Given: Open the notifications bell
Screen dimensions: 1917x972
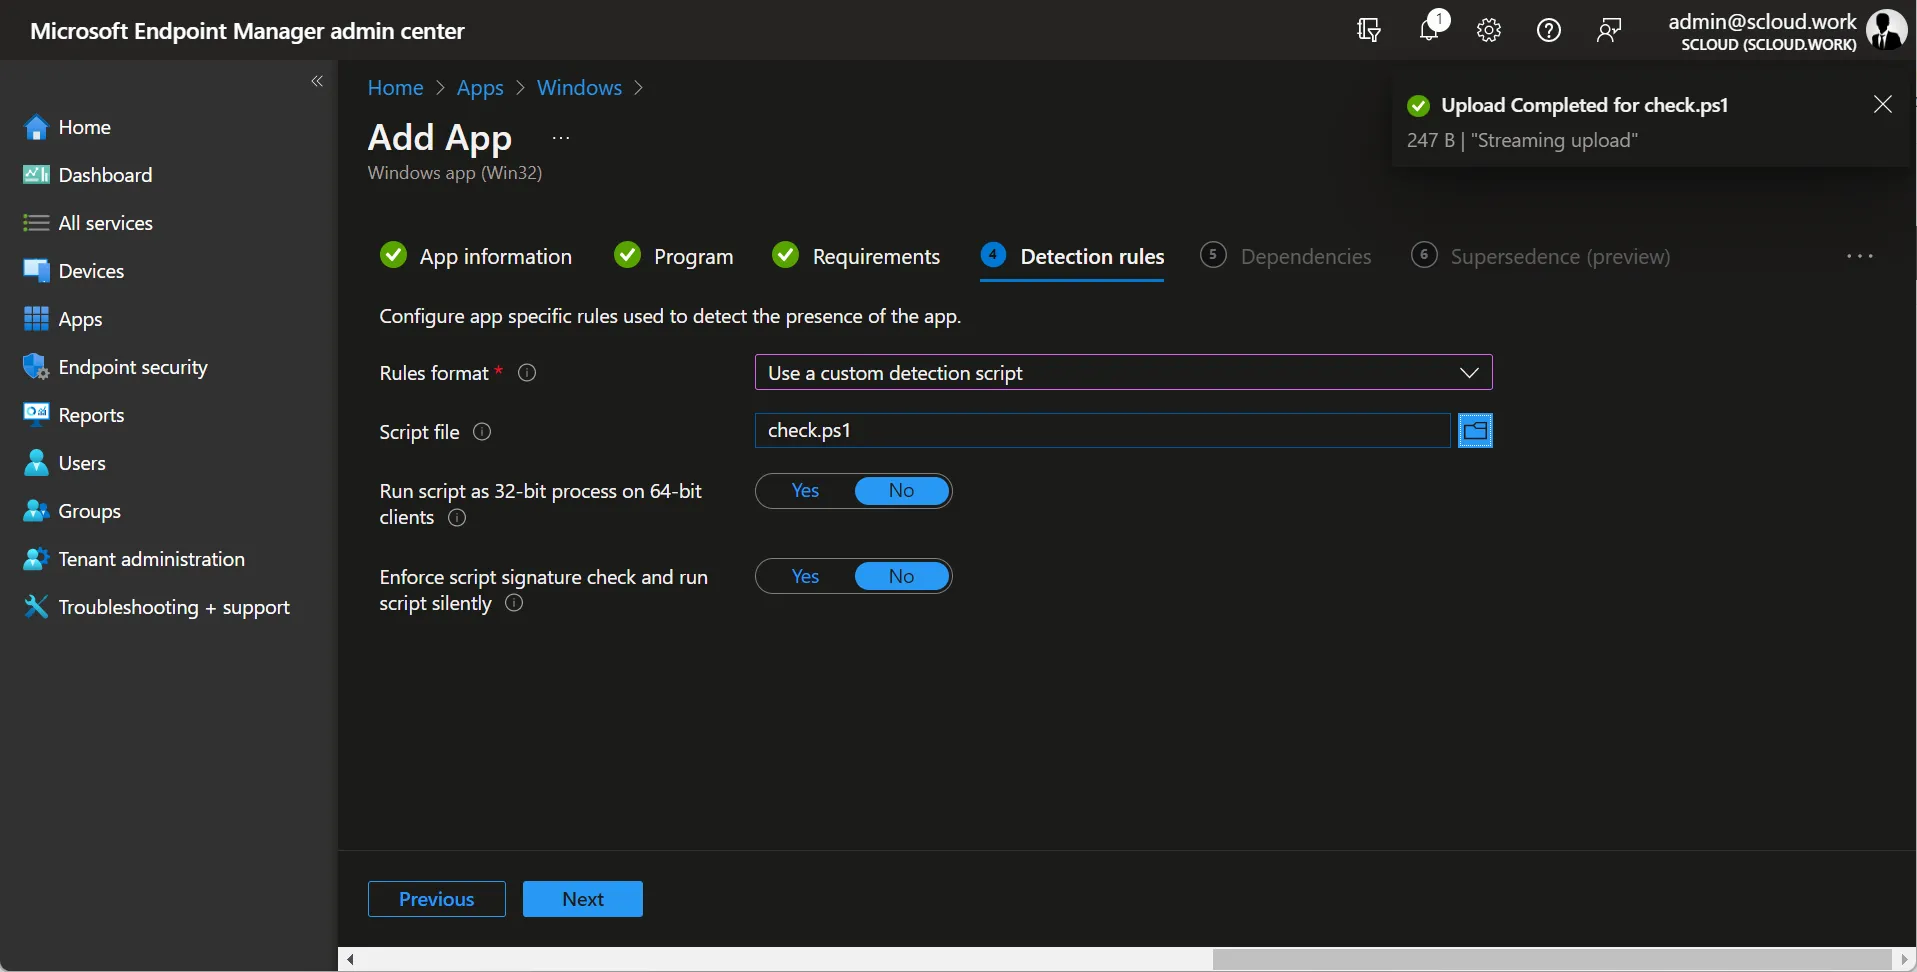Looking at the screenshot, I should (x=1430, y=29).
